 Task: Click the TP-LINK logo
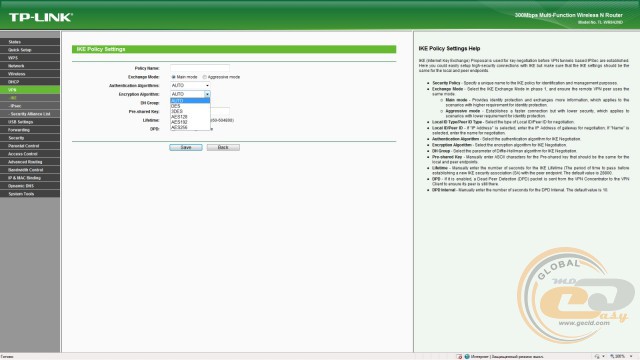(x=41, y=17)
